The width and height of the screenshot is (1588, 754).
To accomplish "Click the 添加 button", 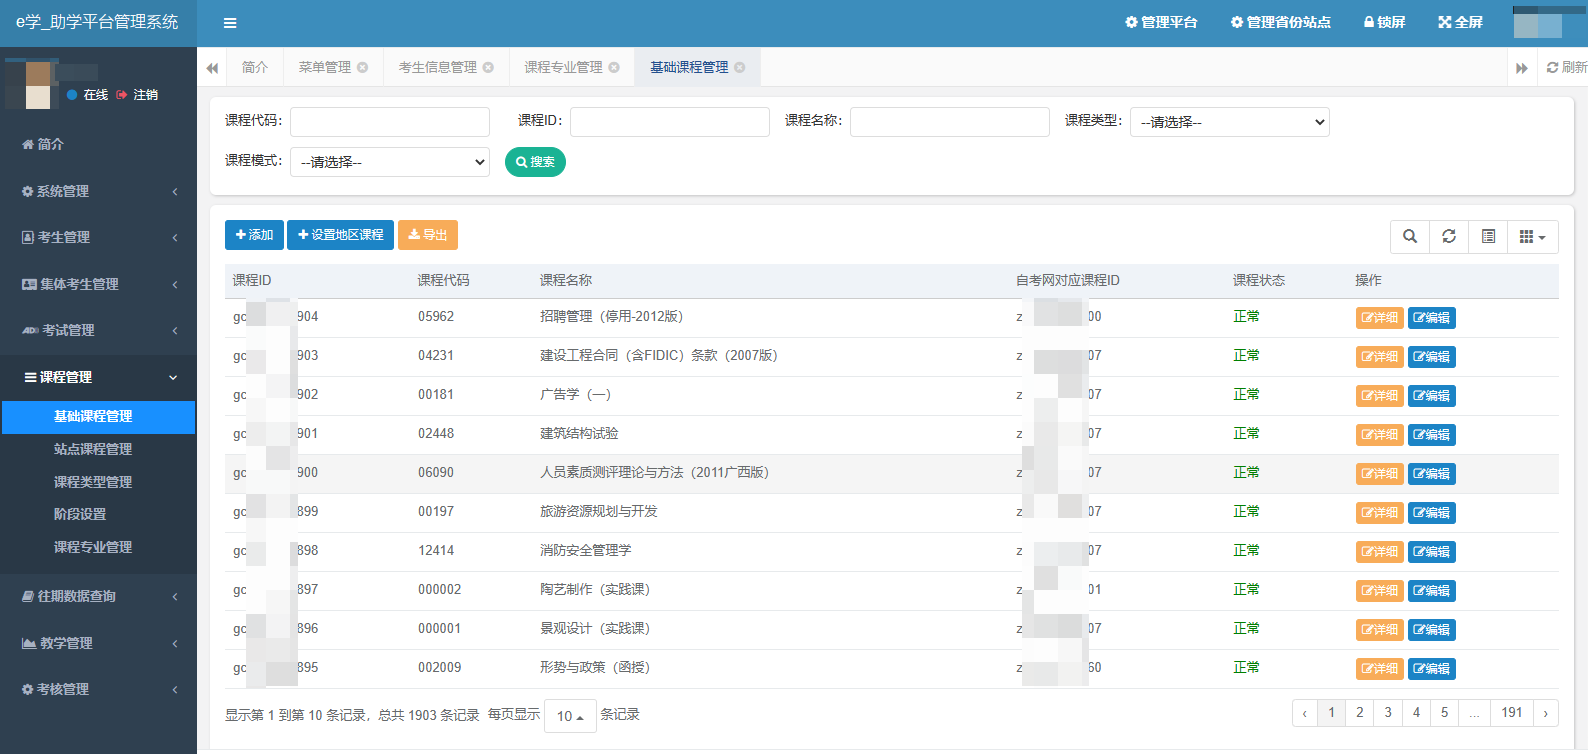I will tap(254, 235).
